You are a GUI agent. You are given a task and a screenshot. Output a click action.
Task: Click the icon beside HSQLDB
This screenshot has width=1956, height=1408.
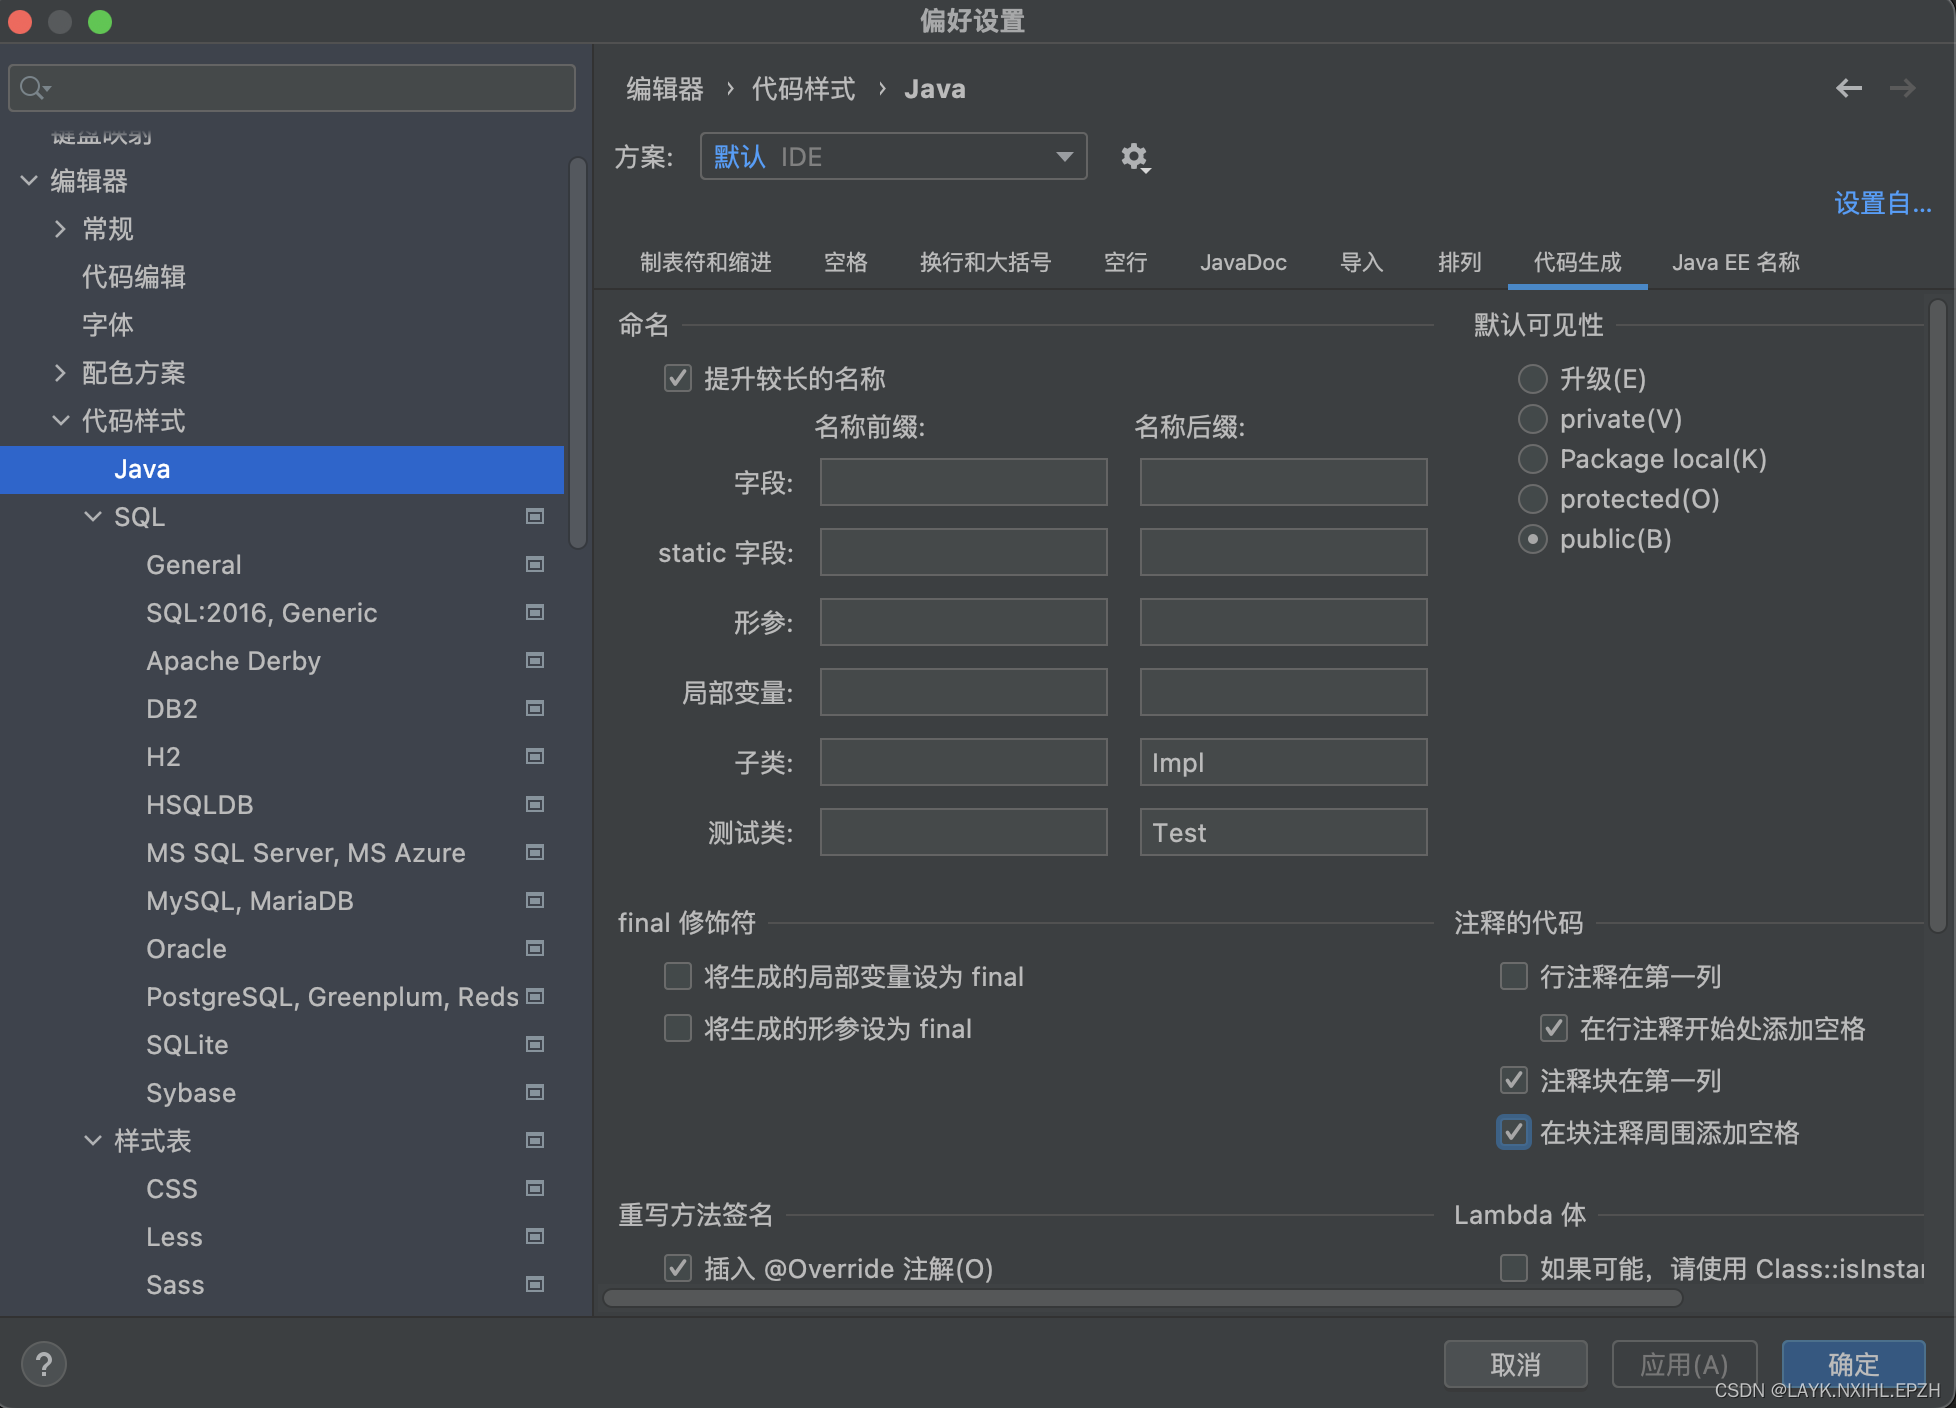tap(535, 804)
